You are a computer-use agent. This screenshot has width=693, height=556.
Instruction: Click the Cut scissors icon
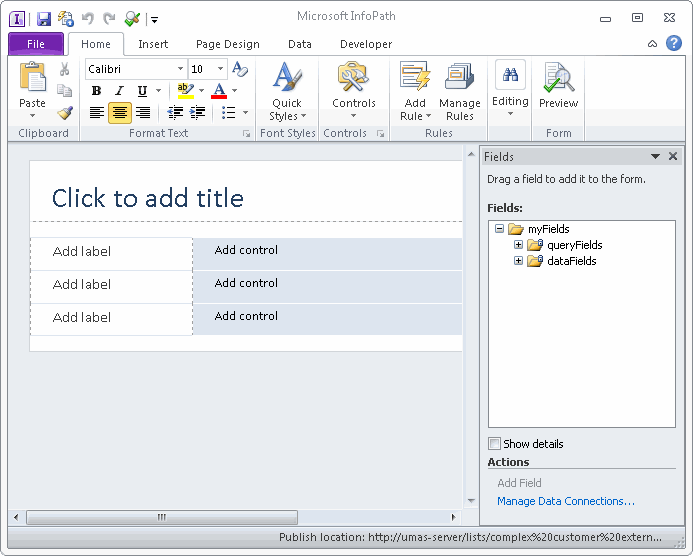[x=65, y=69]
